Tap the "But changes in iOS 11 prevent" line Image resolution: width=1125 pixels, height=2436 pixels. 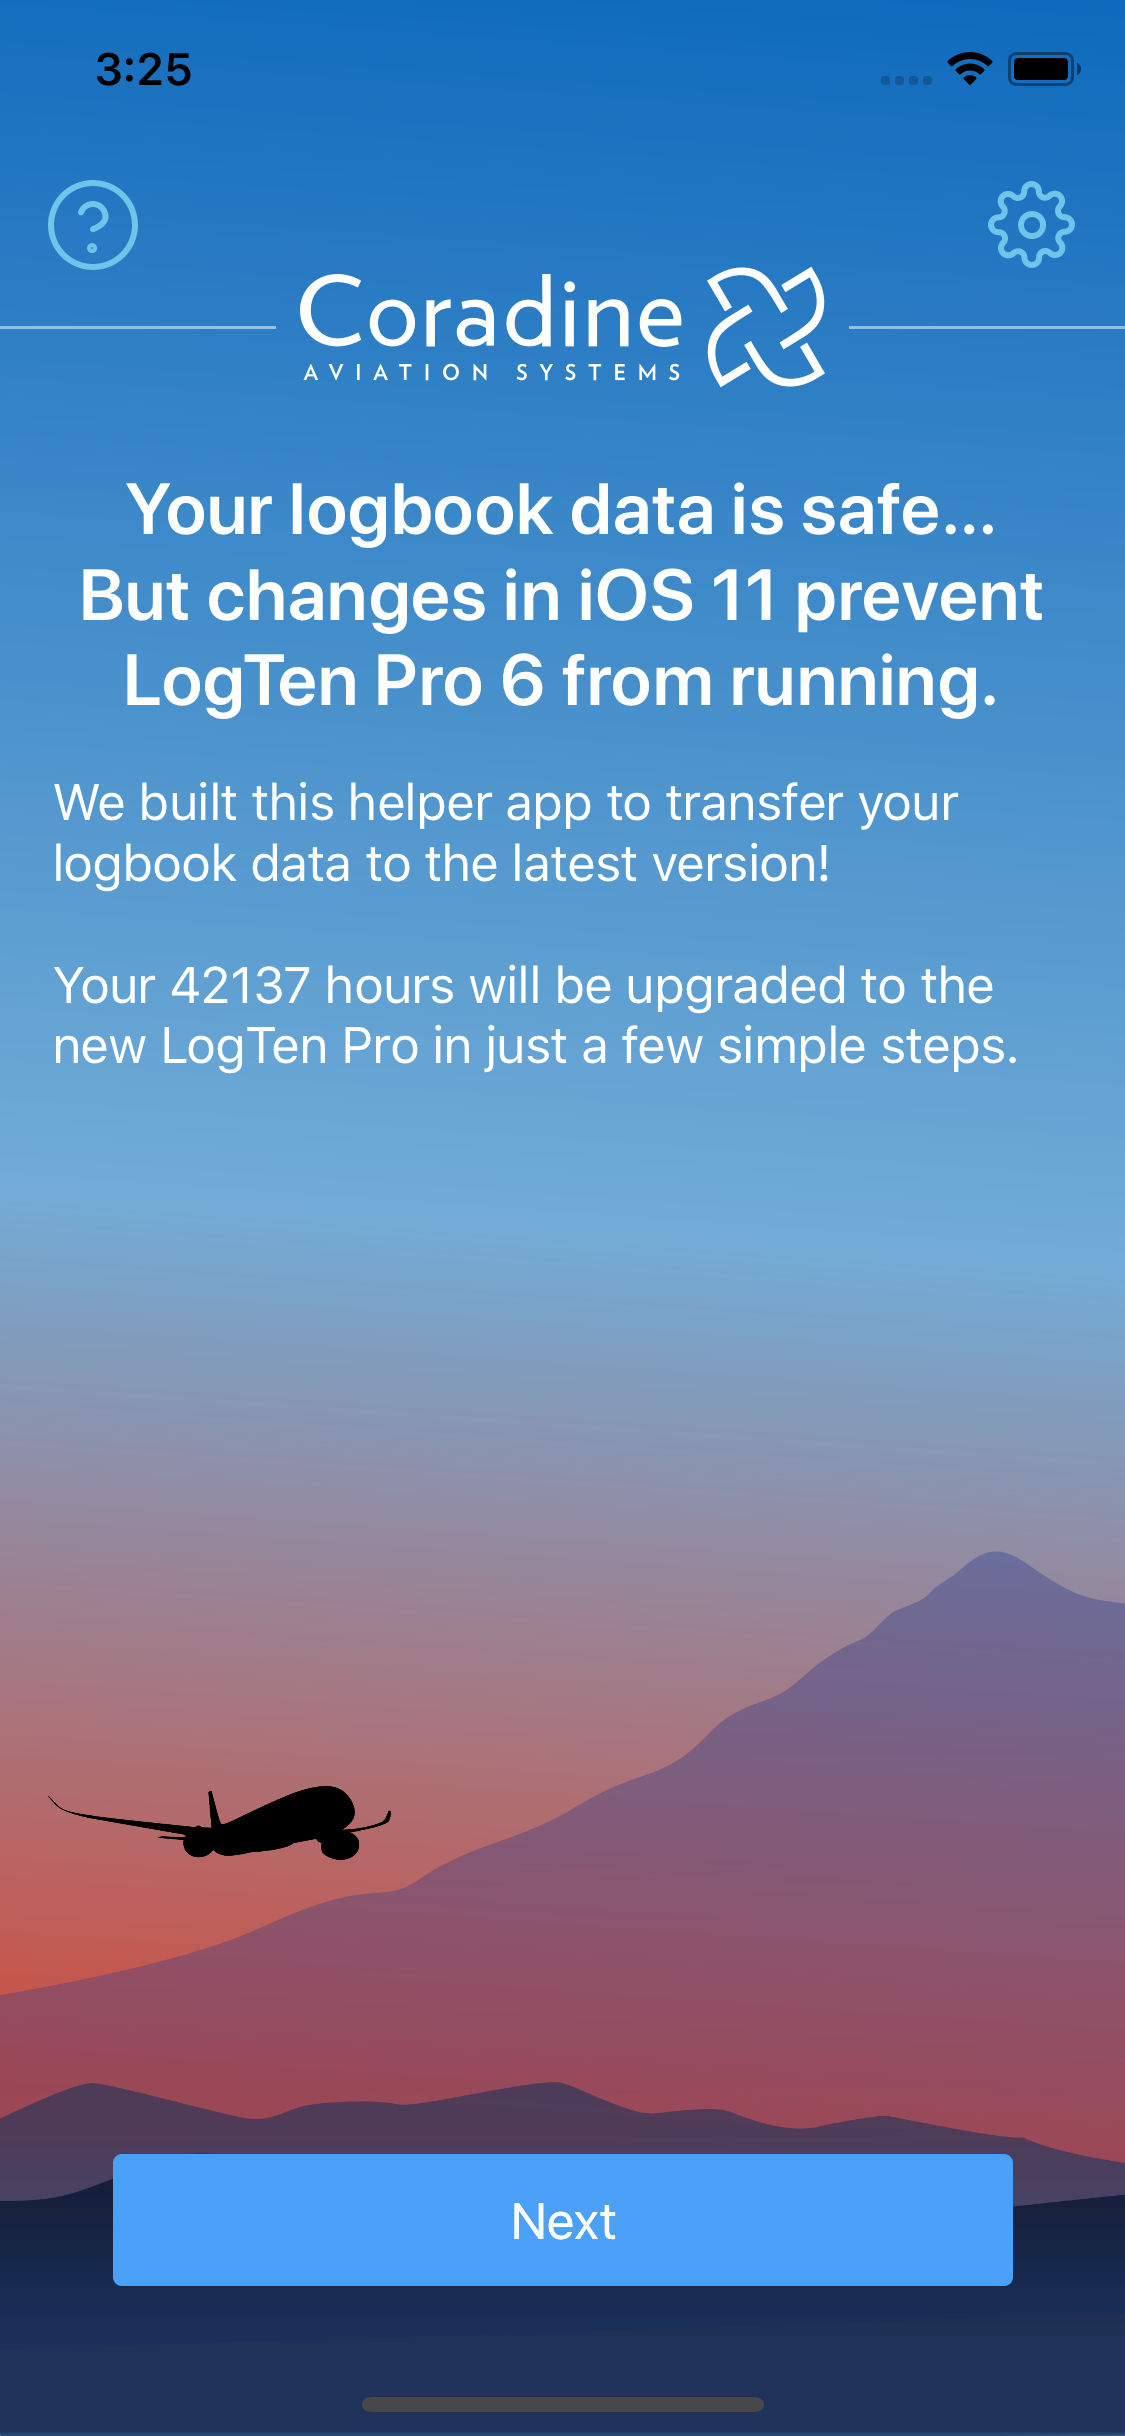click(561, 596)
